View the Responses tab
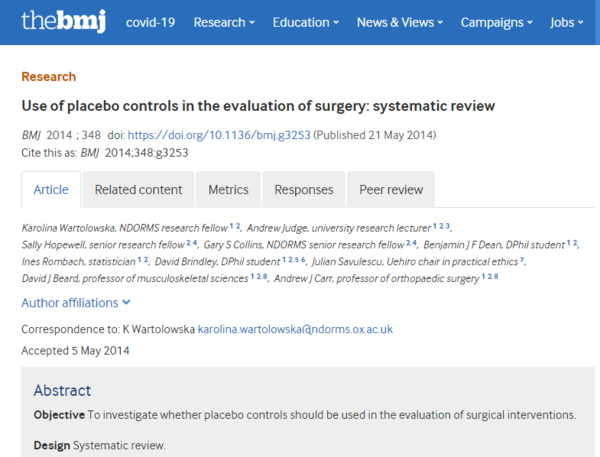 click(x=304, y=189)
